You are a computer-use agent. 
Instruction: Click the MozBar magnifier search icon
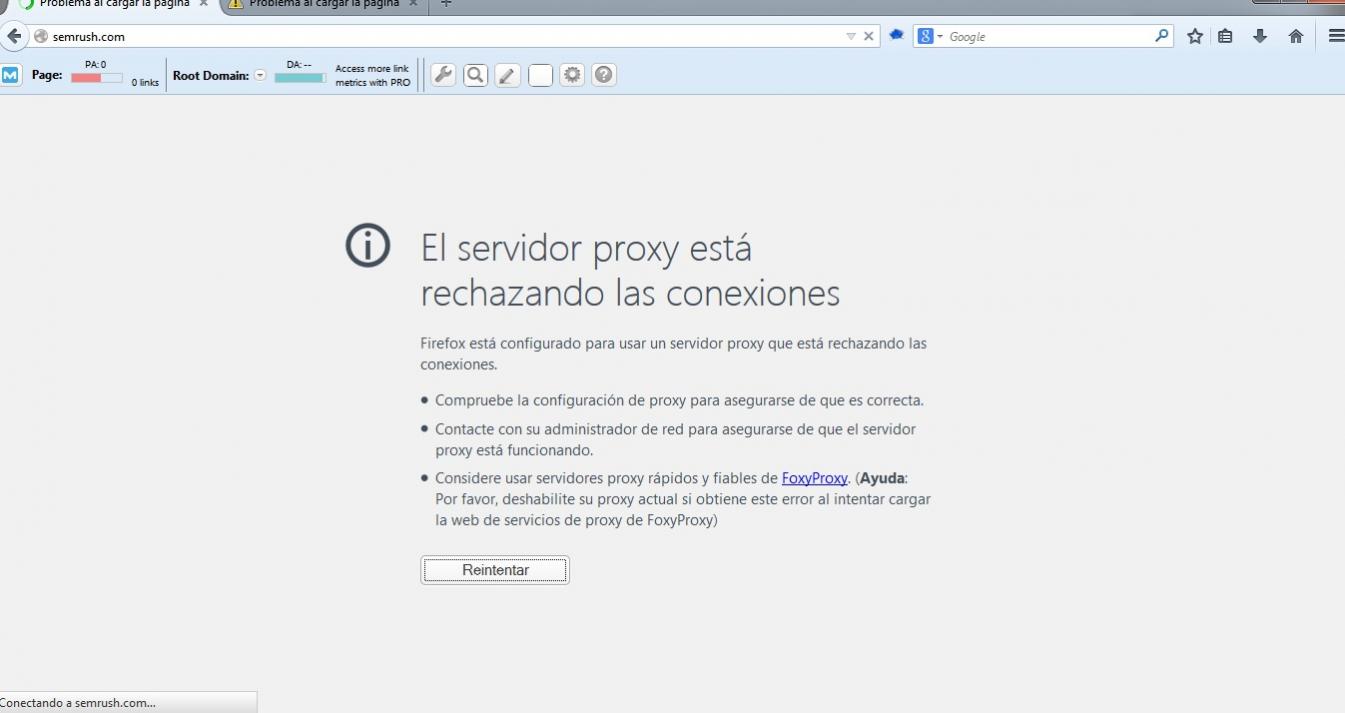[476, 75]
